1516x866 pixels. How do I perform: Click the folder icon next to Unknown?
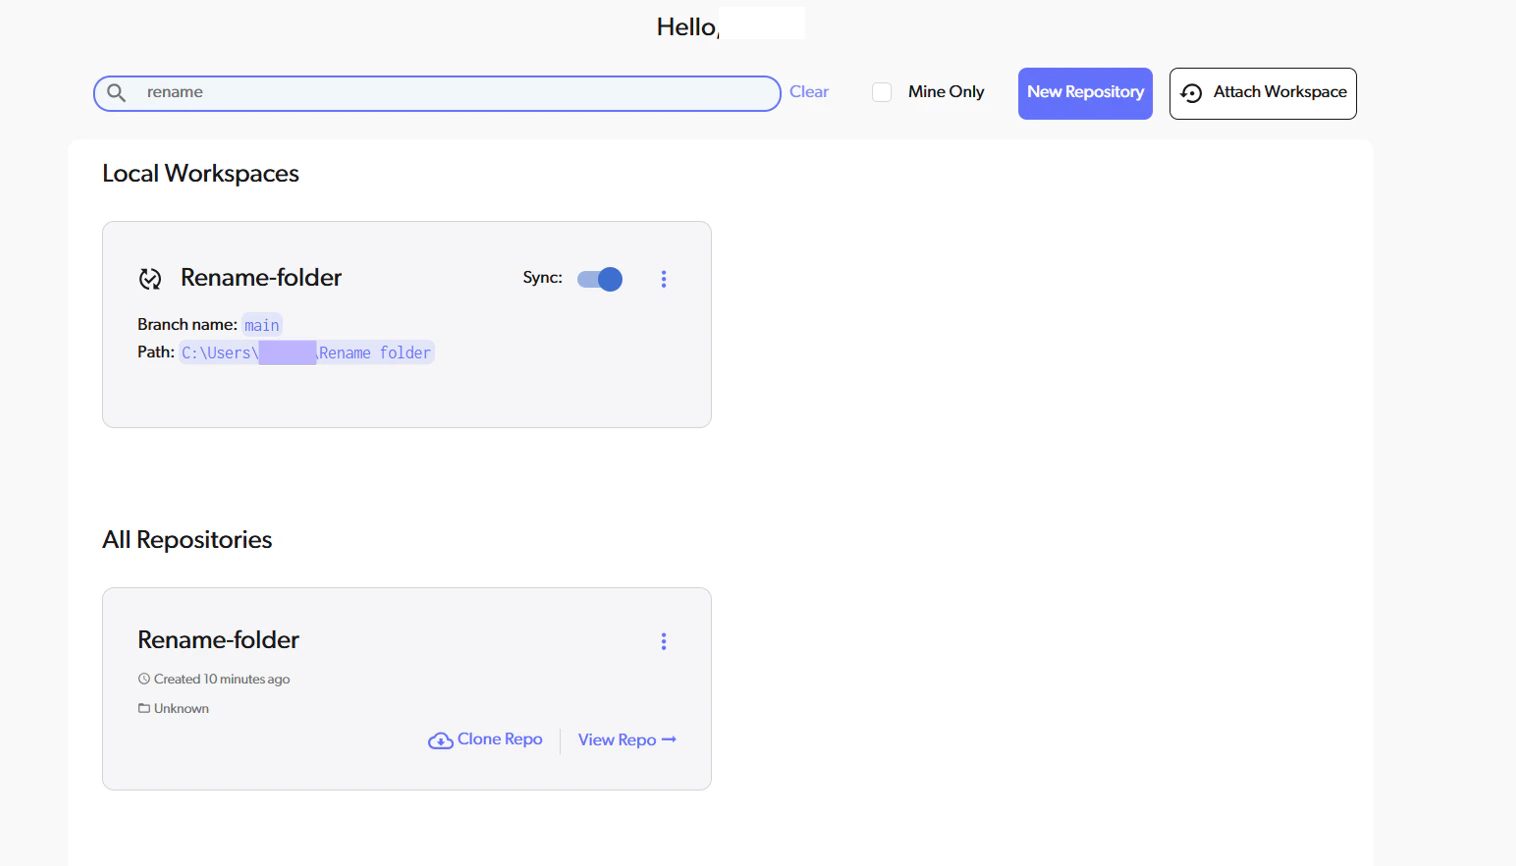point(143,708)
